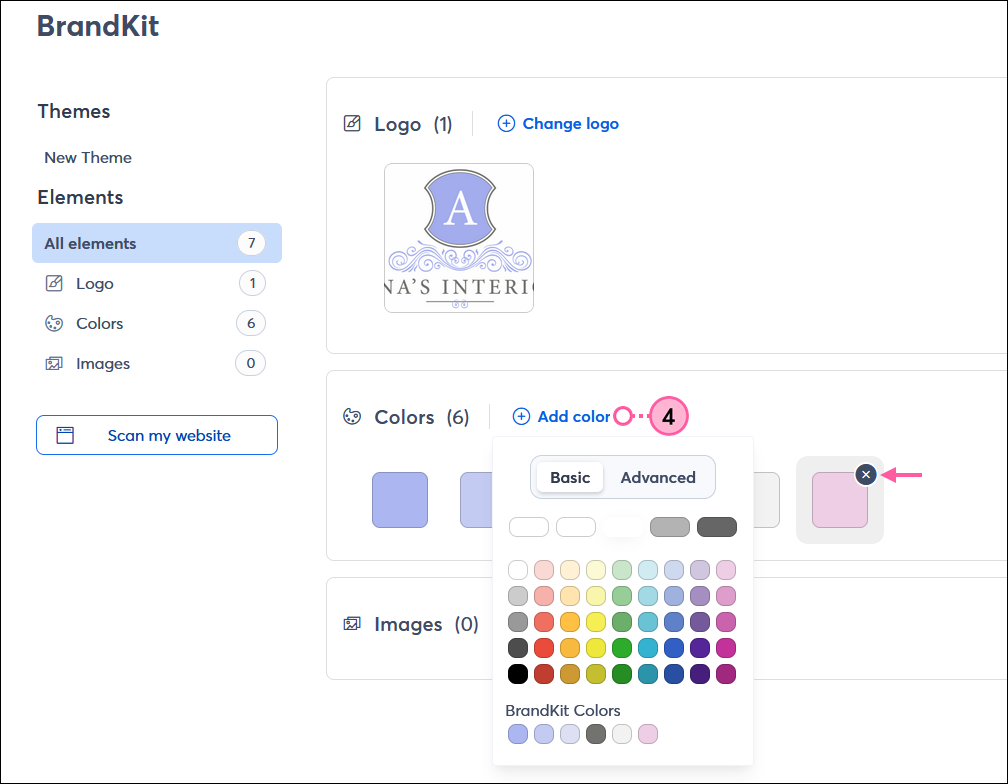Screen dimensions: 1008x784
Task: Switch to the Basic tab in the color picker
Action: pos(569,477)
